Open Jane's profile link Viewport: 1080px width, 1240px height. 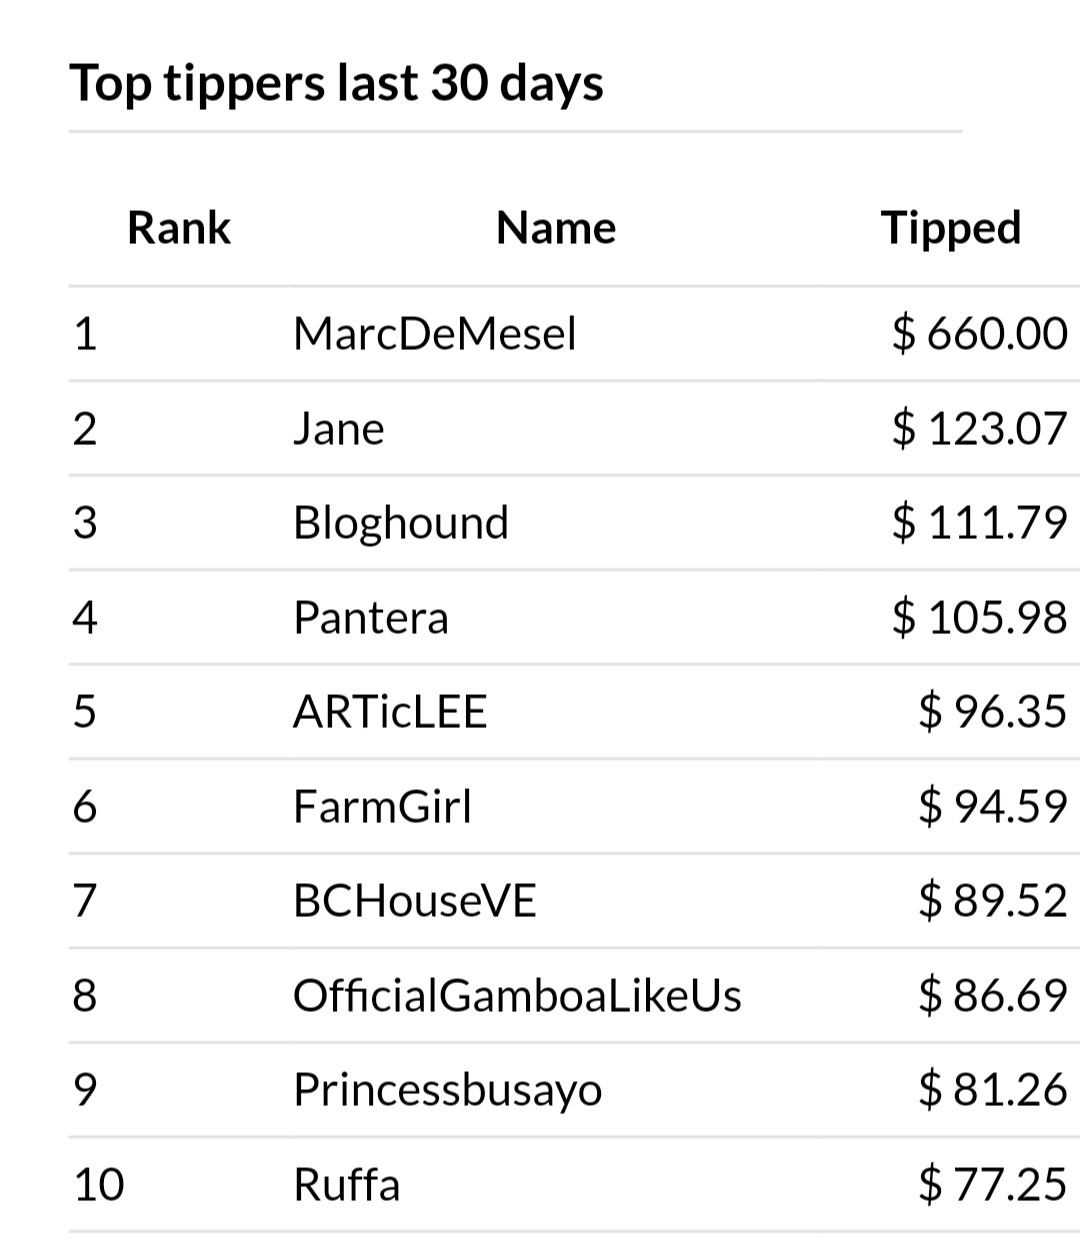339,428
